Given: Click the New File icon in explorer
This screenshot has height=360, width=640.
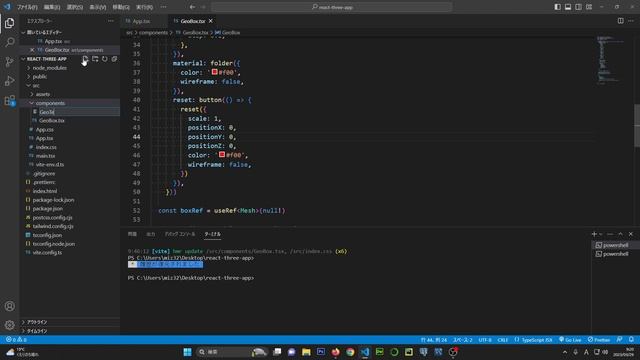Looking at the screenshot, I should 85,59.
